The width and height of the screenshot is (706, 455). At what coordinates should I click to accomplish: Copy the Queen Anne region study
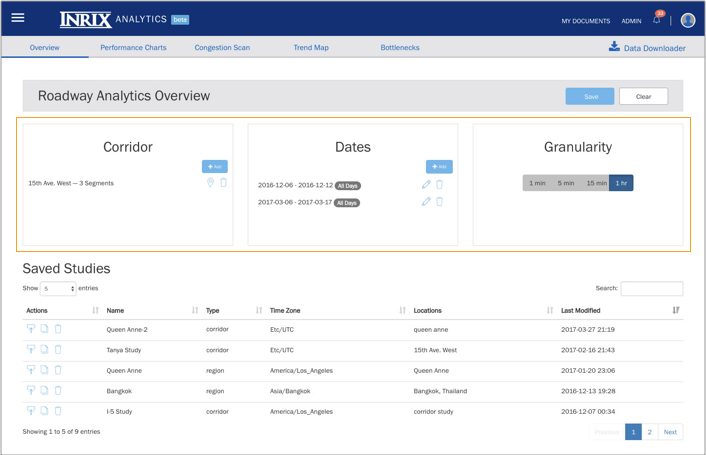[x=44, y=370]
